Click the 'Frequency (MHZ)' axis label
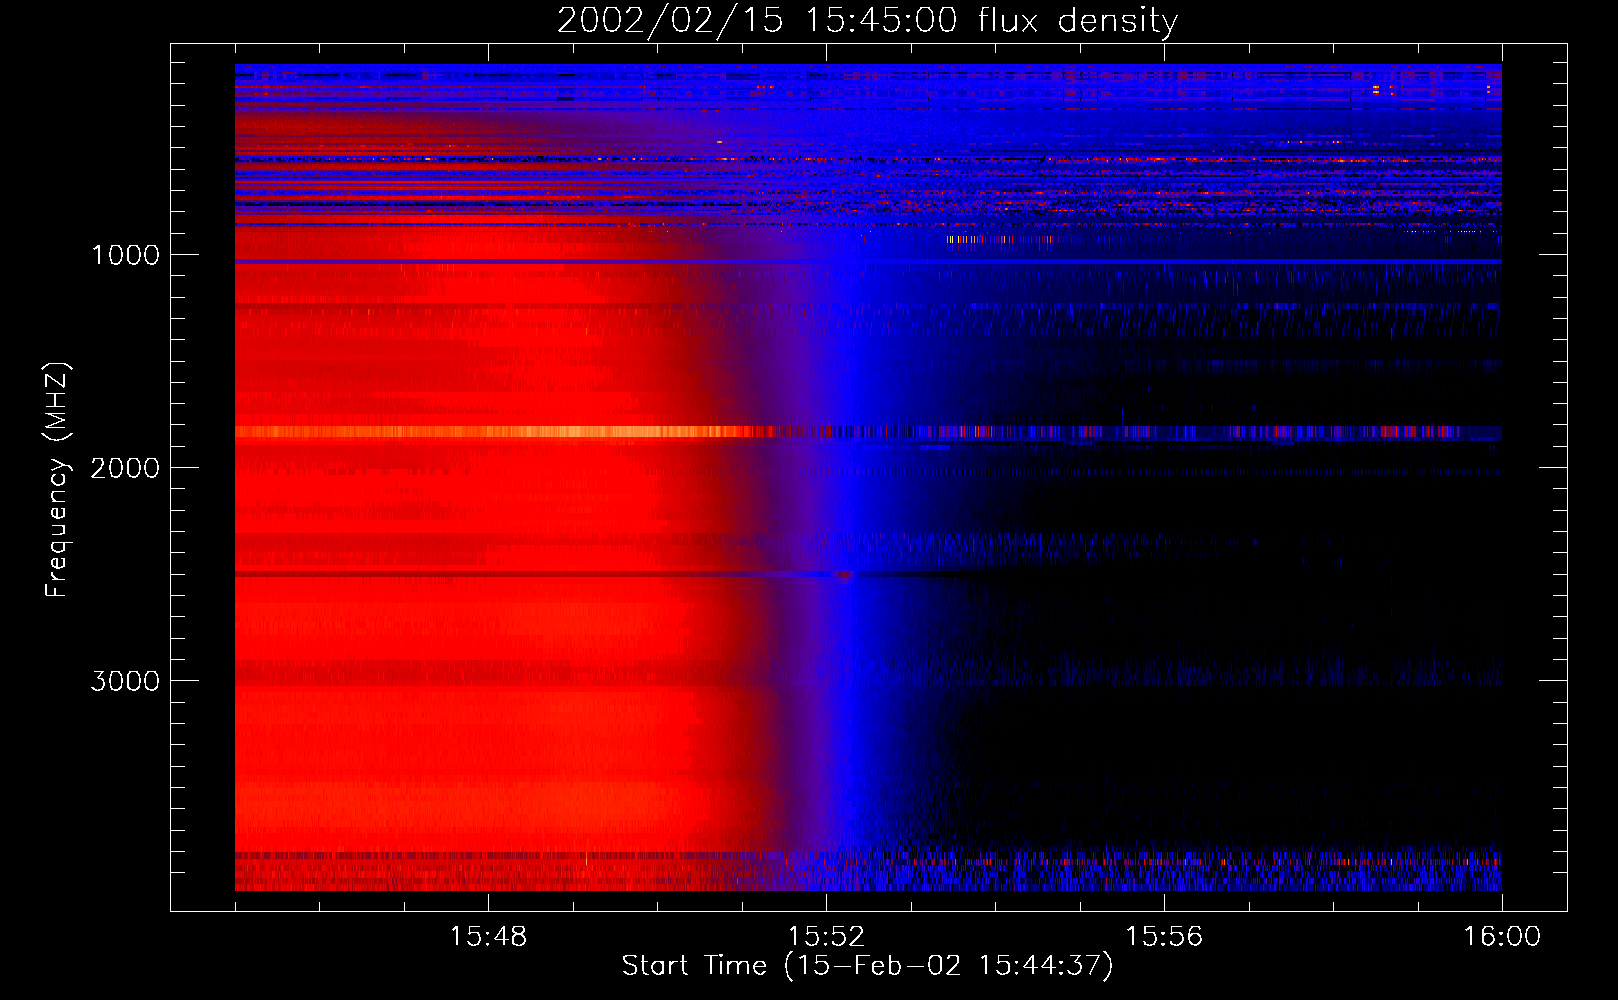Image resolution: width=1618 pixels, height=1000 pixels. (x=56, y=480)
